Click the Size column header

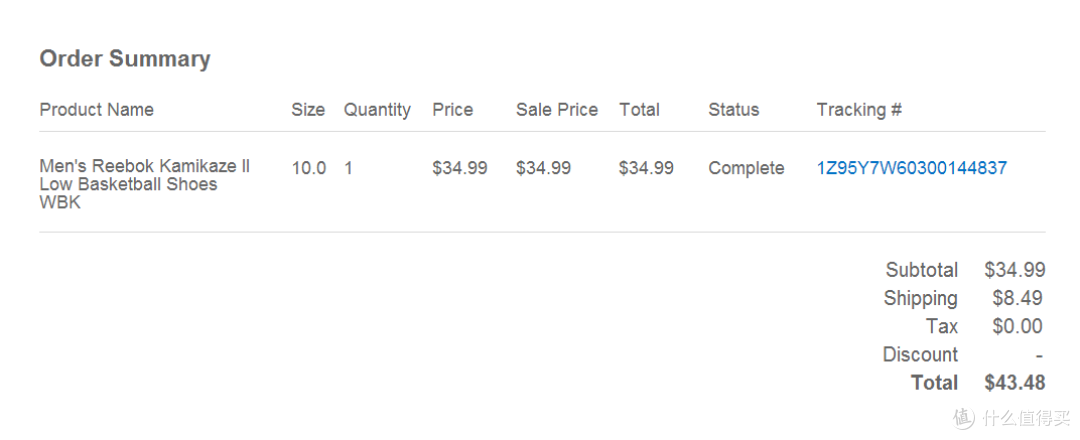point(308,109)
